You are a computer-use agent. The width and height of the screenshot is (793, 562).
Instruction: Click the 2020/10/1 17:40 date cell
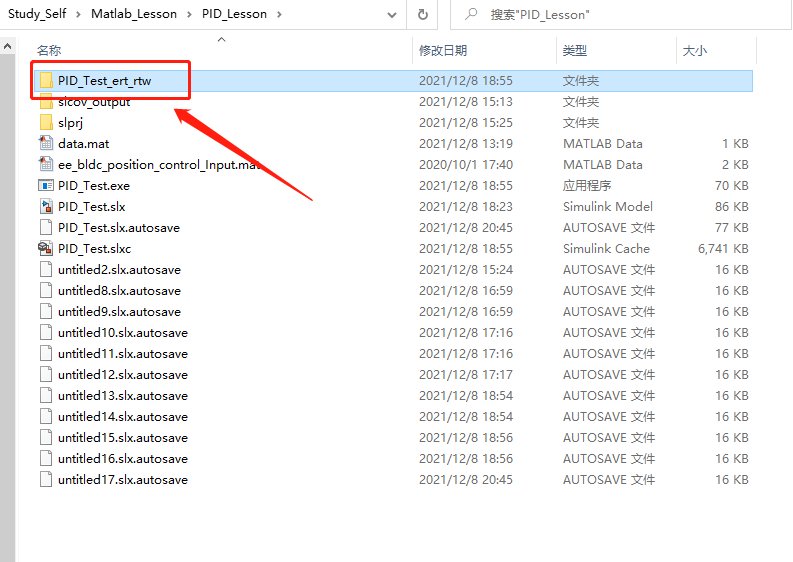click(x=466, y=164)
